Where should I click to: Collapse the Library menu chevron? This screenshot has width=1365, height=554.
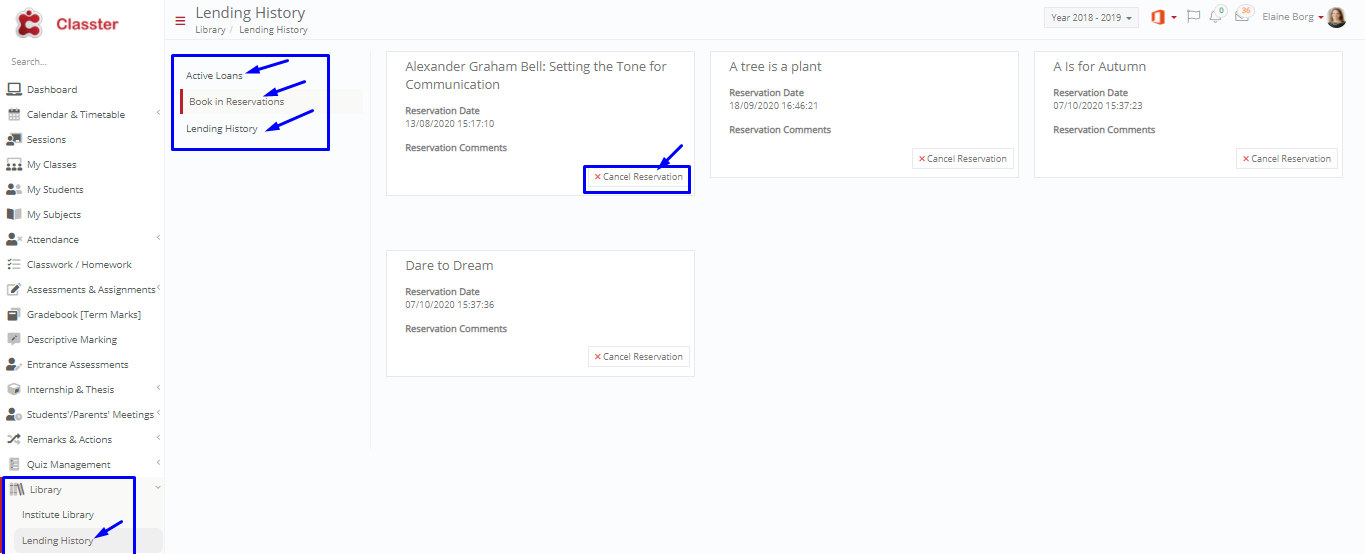pyautogui.click(x=158, y=488)
